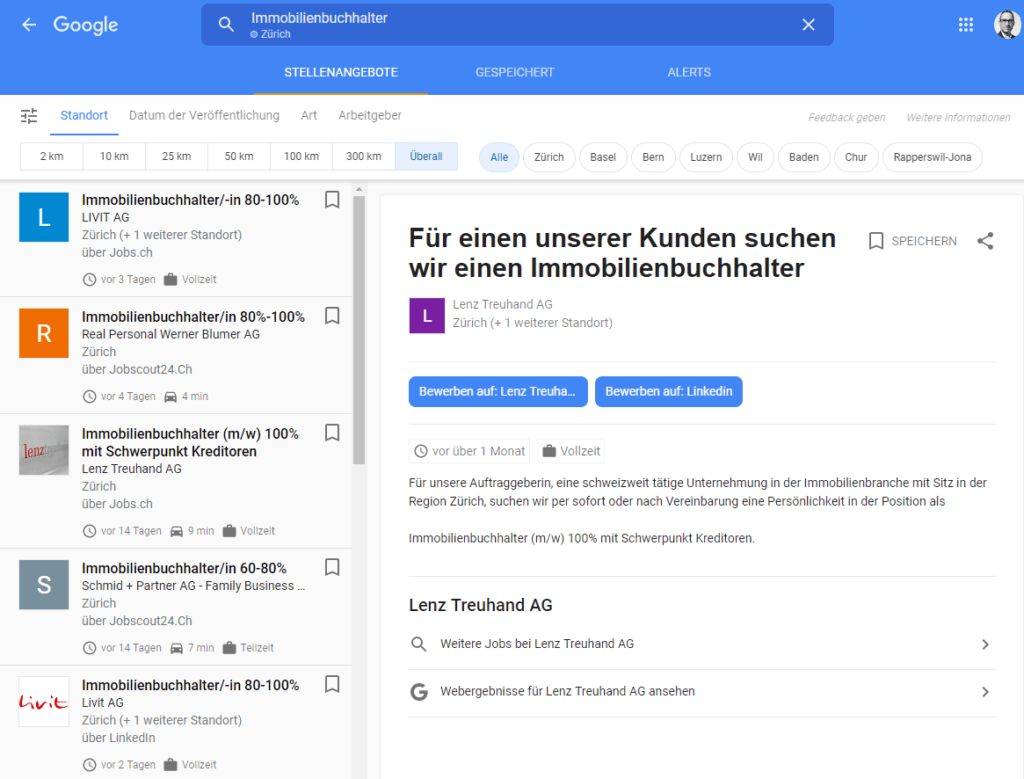Click the Feedback geben link

click(x=846, y=118)
